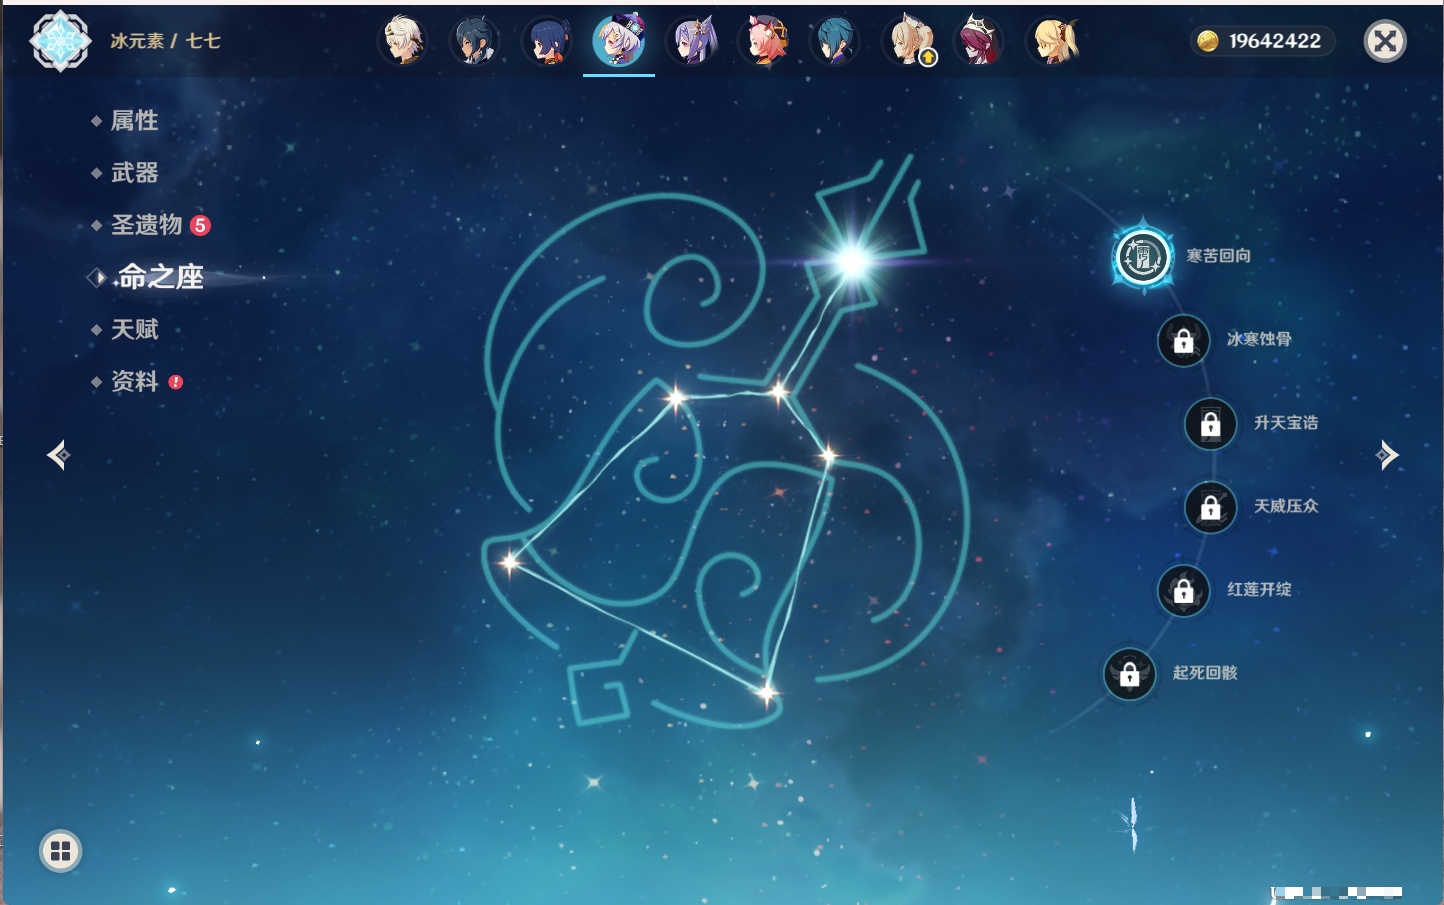Click the Cryo element emblem icon
This screenshot has width=1444, height=905.
click(60, 41)
